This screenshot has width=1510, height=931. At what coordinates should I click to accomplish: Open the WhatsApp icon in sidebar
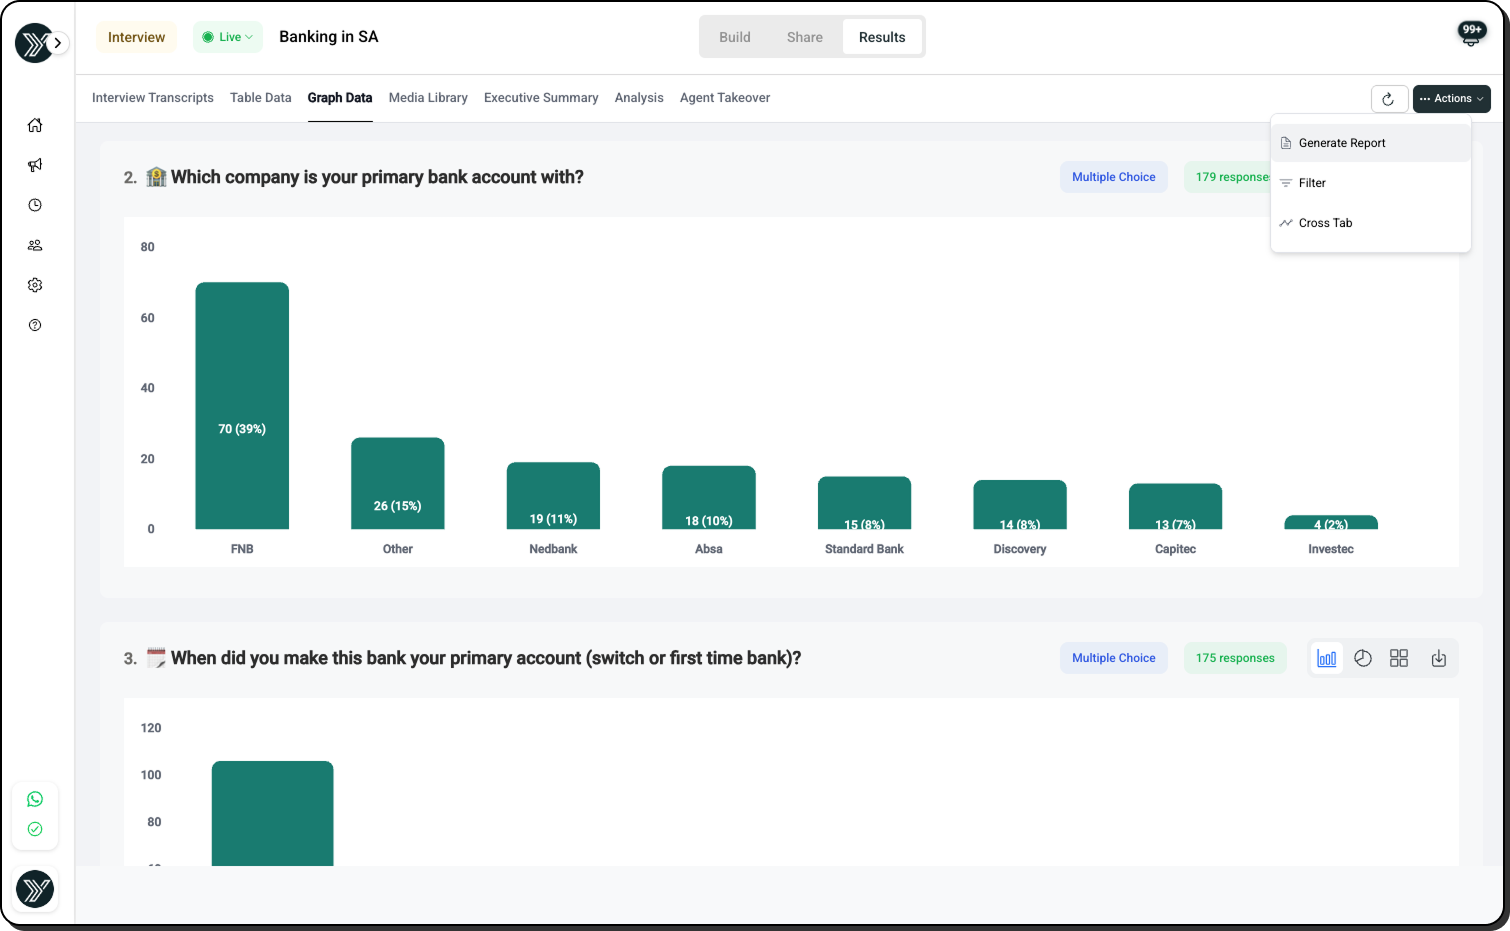tap(35, 799)
